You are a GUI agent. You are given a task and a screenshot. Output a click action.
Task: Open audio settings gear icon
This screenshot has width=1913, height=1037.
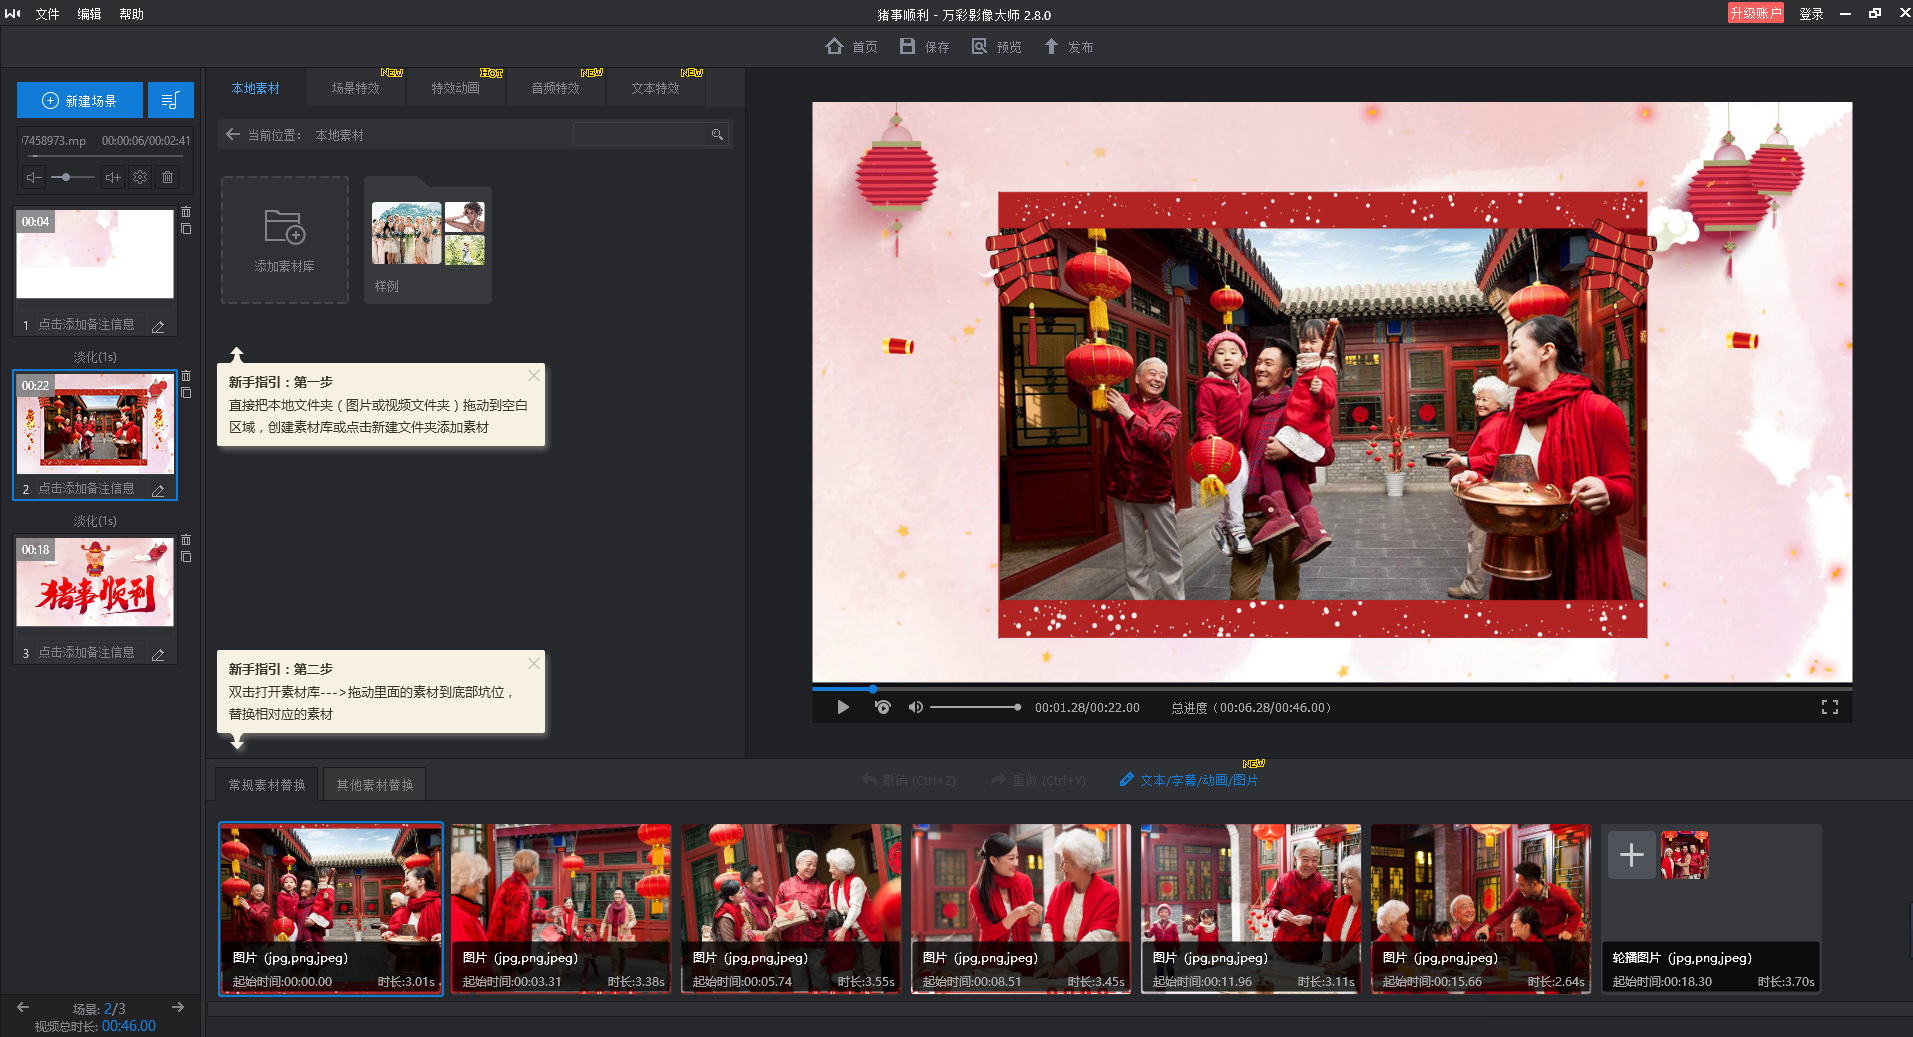140,177
